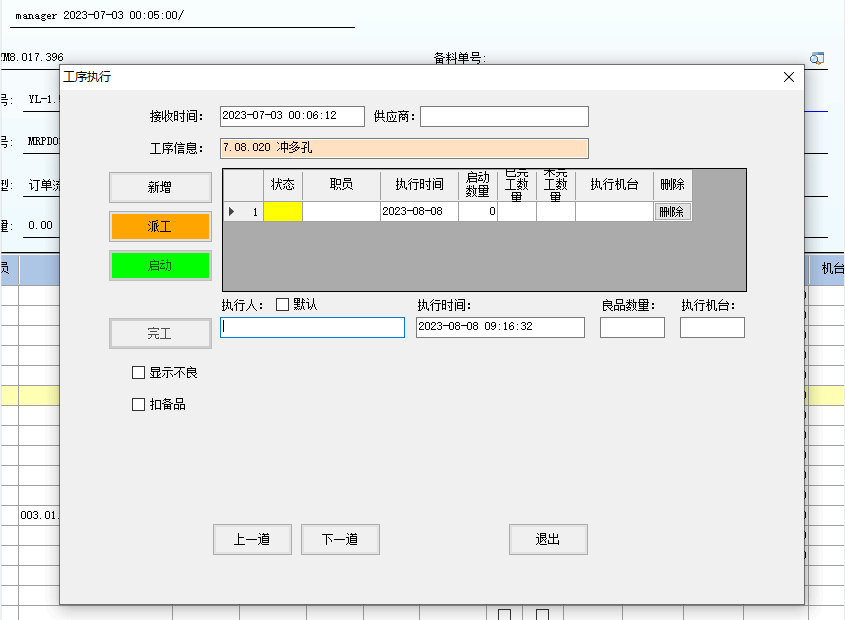
Task: Go to previous step with 上一道
Action: point(252,539)
